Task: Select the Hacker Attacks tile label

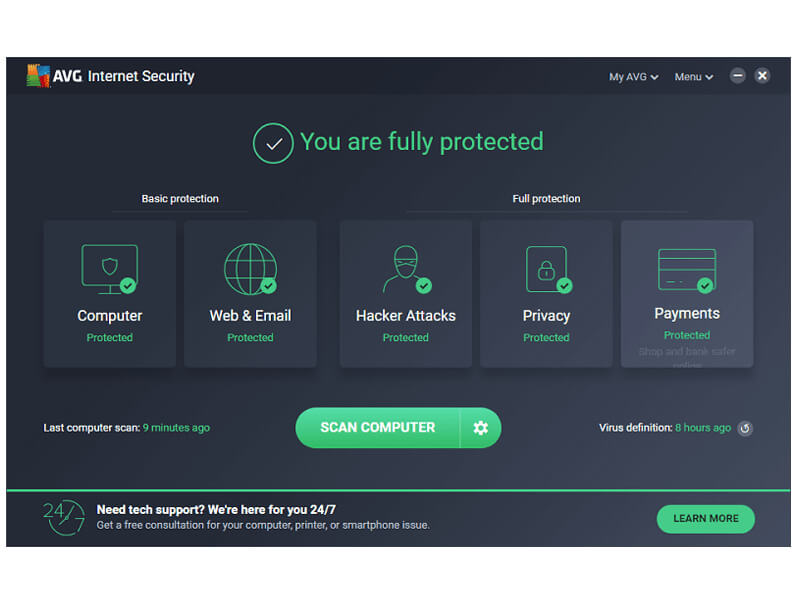Action: click(x=406, y=315)
